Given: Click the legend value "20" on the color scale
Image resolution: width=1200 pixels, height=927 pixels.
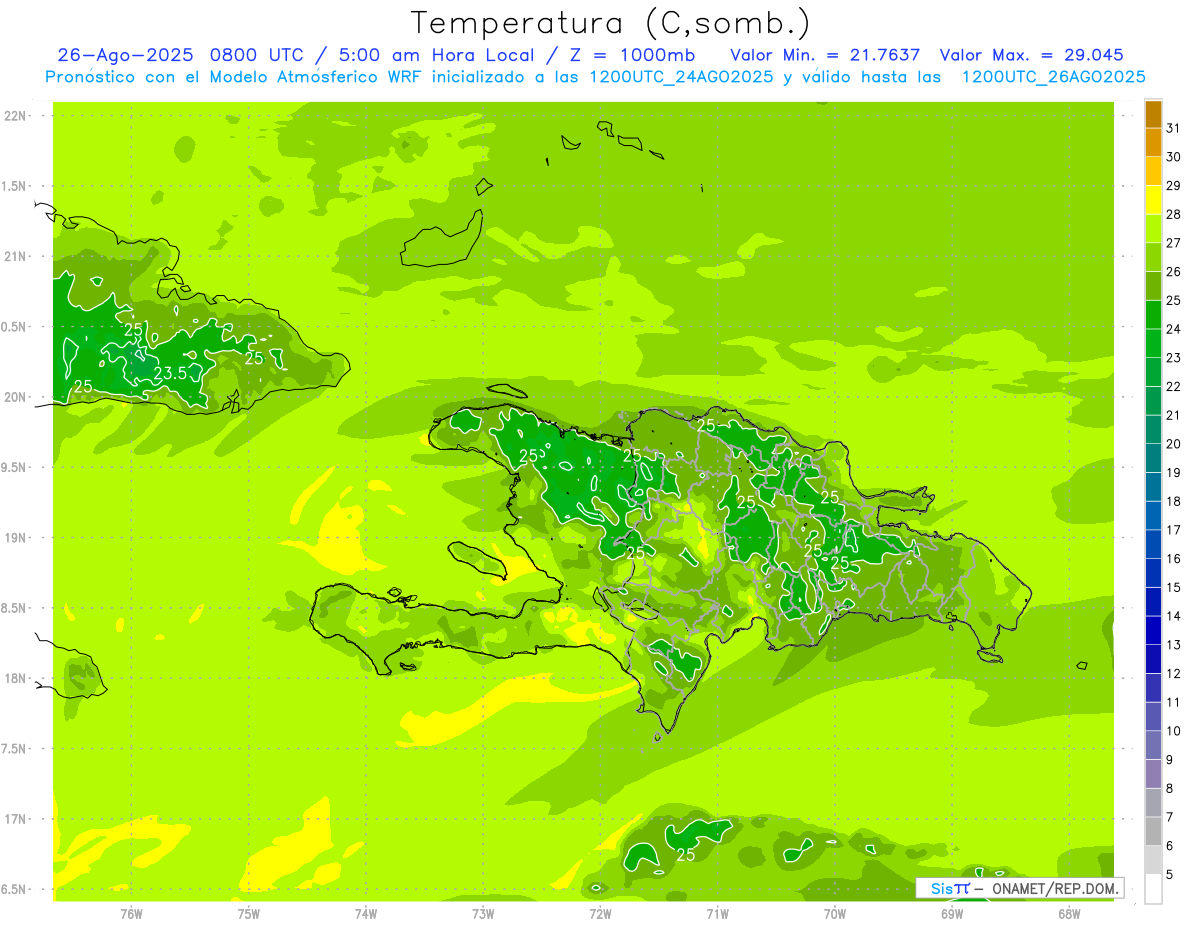Looking at the screenshot, I should pos(1173,444).
